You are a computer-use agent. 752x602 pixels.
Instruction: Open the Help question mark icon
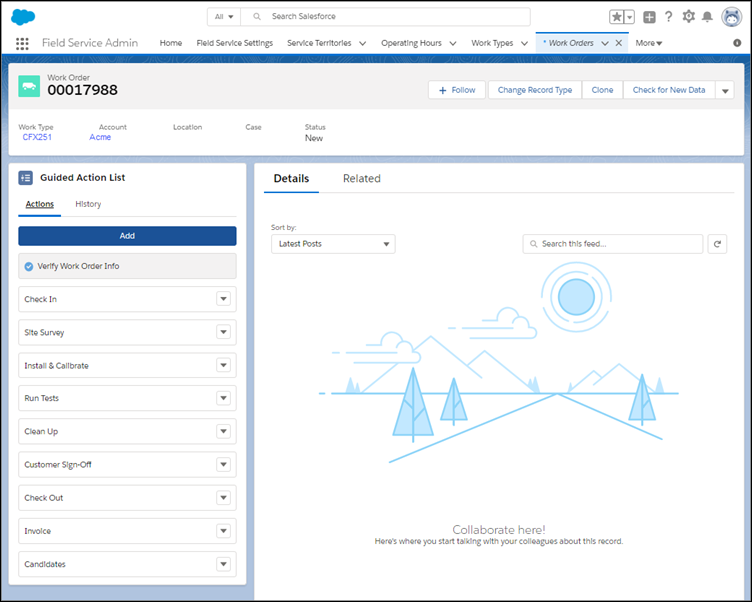coord(669,17)
